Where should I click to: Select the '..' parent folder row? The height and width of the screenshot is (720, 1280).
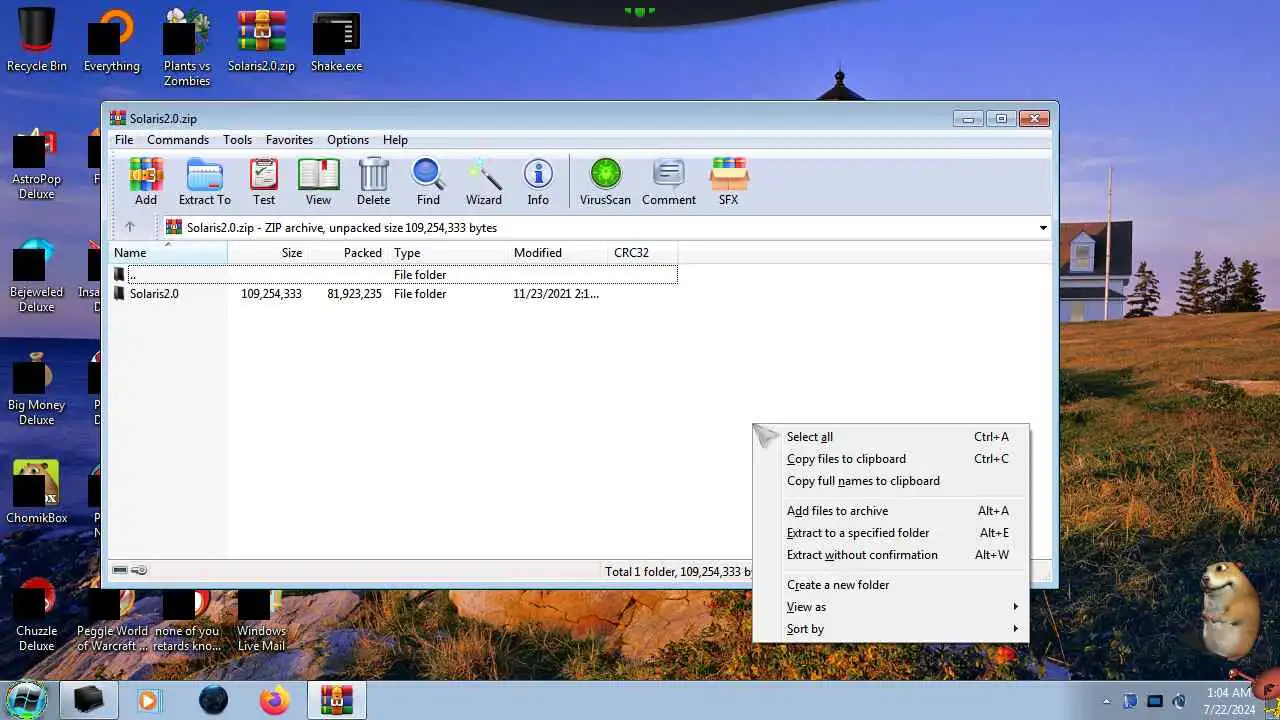click(393, 275)
